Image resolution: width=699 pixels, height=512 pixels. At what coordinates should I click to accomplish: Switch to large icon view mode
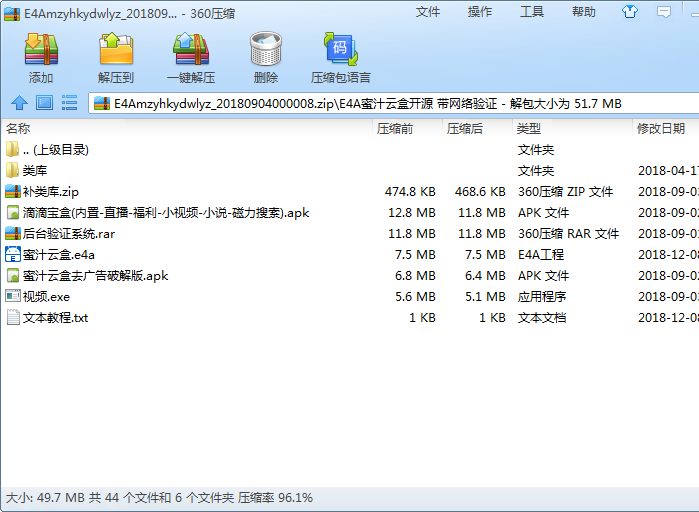click(44, 103)
